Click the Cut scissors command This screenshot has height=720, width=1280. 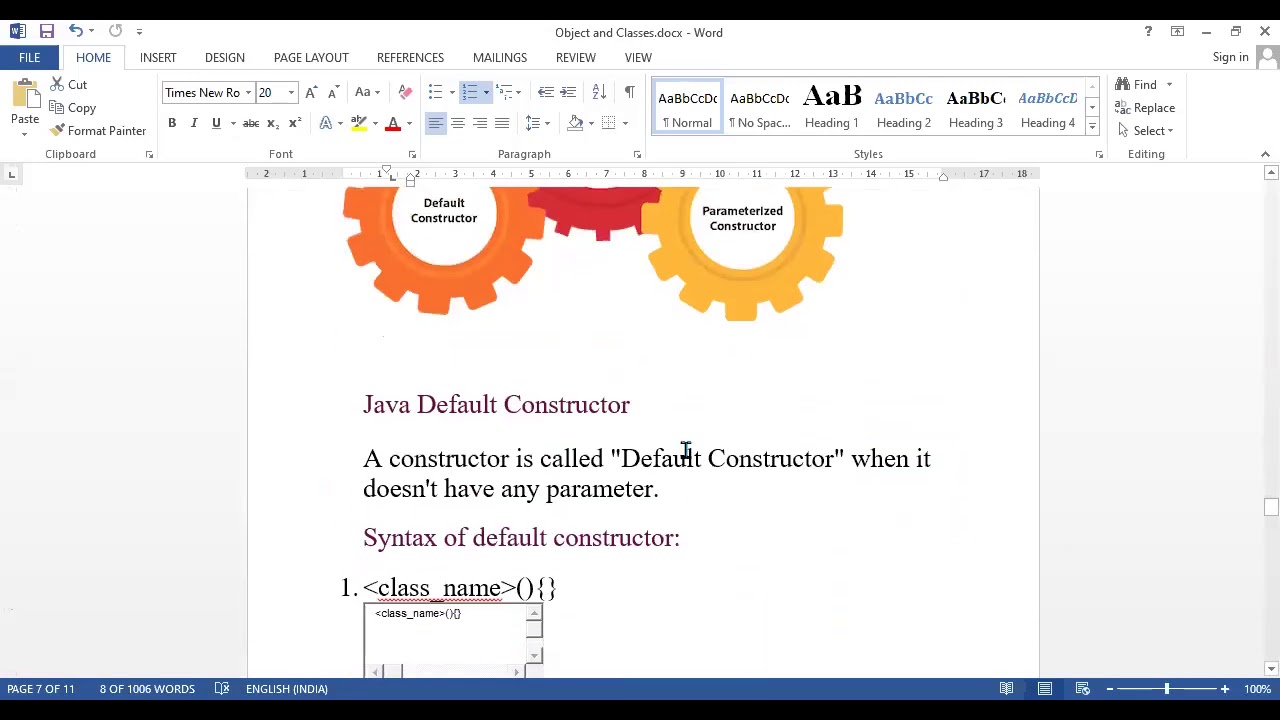pyautogui.click(x=69, y=85)
